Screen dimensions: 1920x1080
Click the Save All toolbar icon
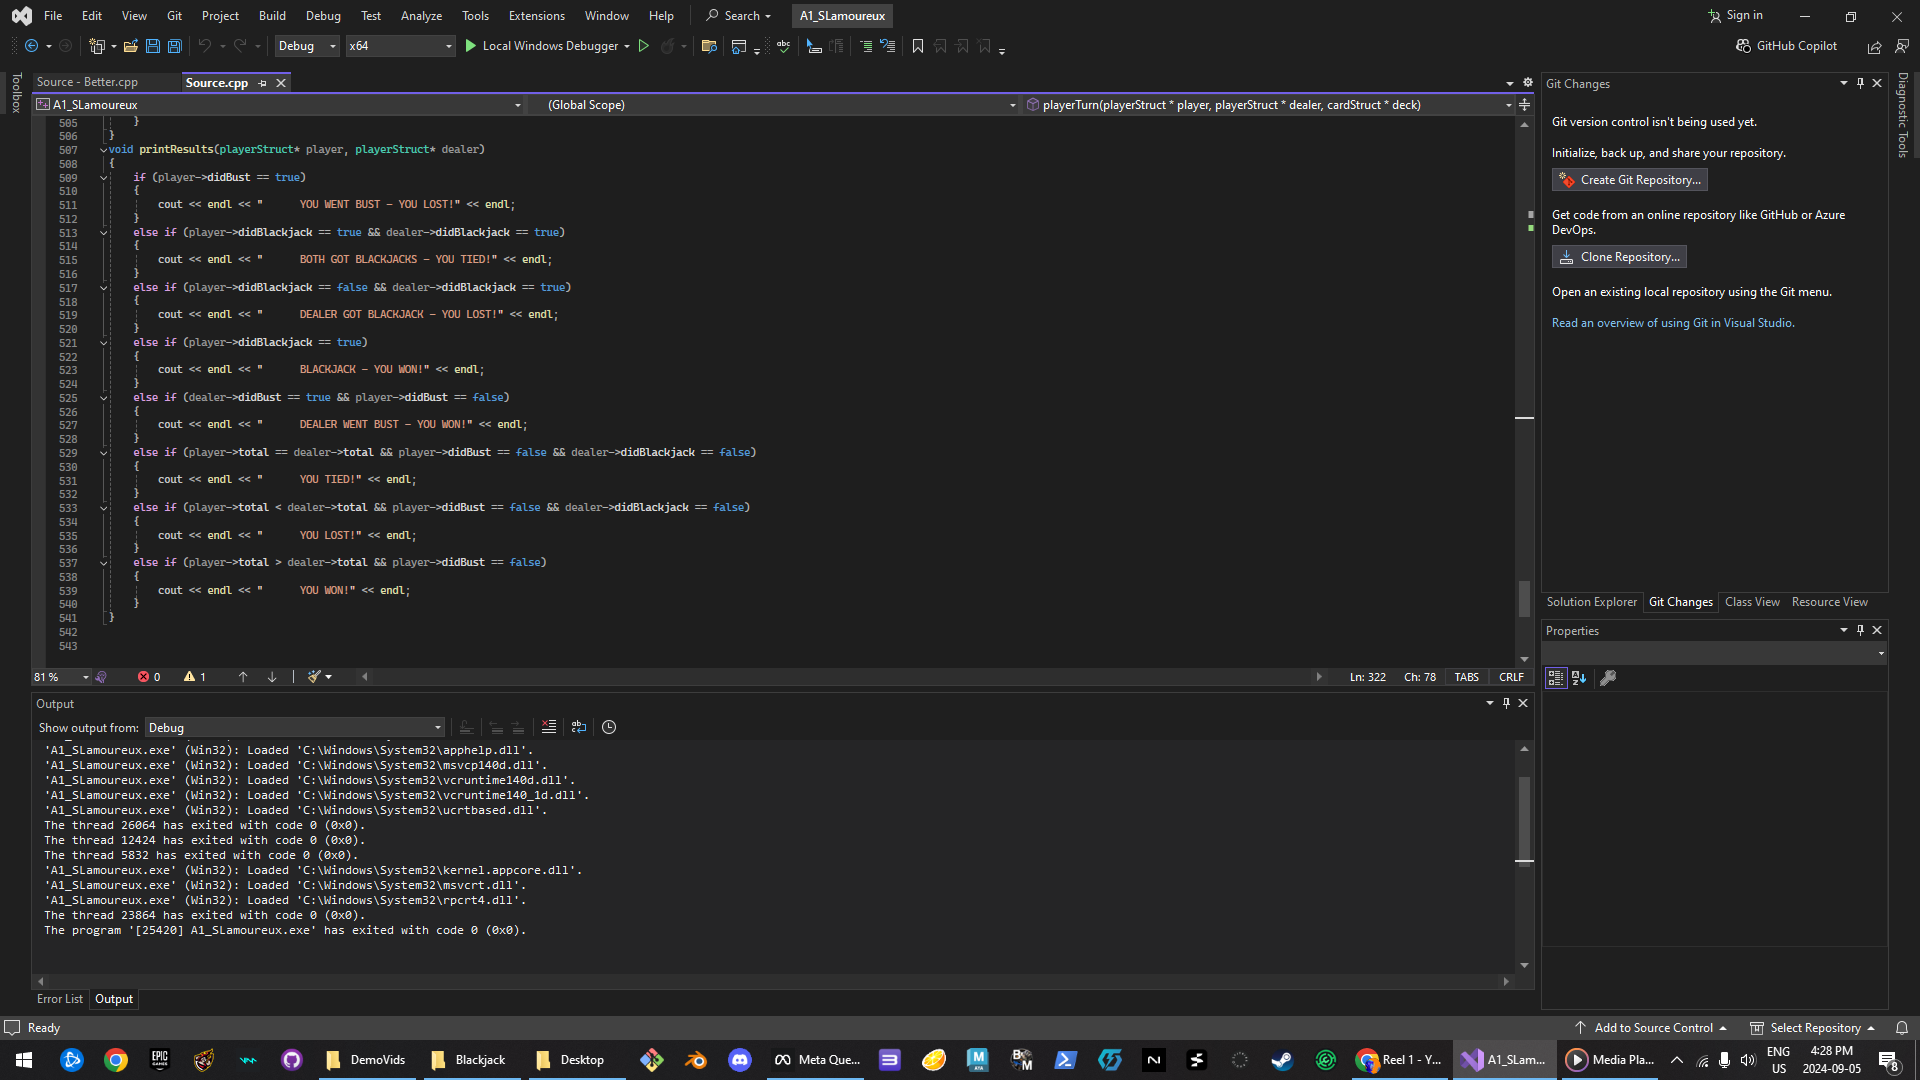[175, 46]
